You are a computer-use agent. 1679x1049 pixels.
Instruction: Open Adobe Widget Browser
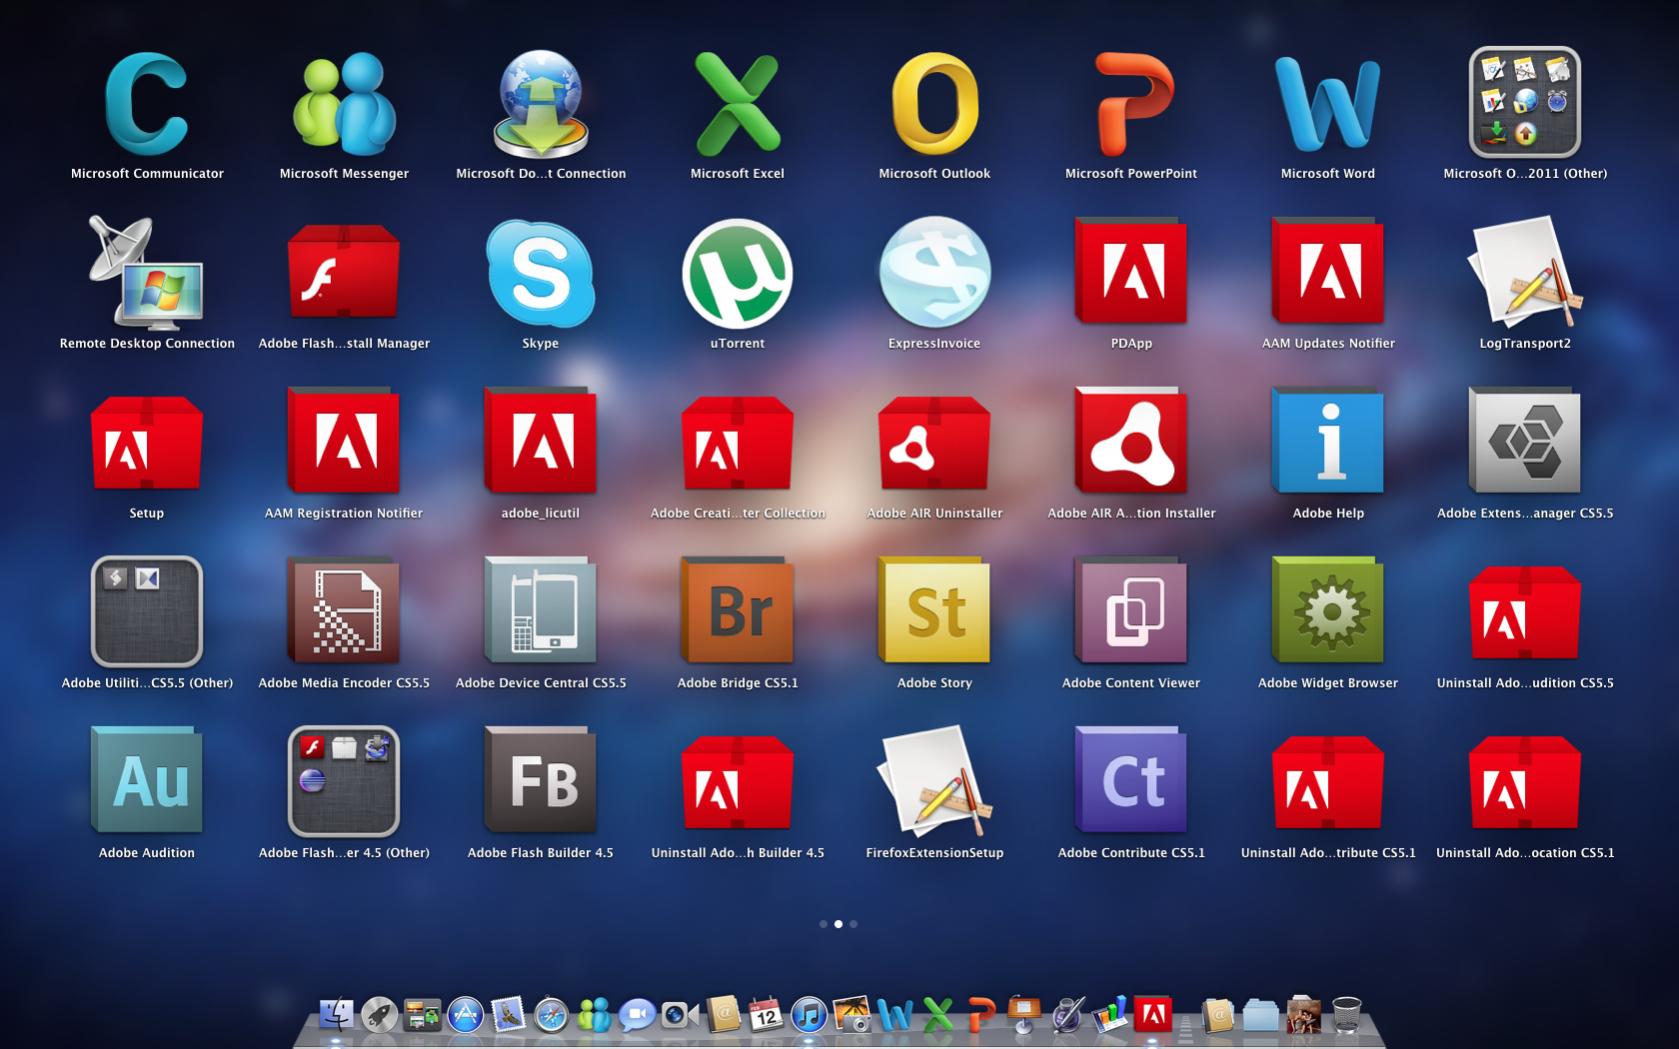point(1328,611)
